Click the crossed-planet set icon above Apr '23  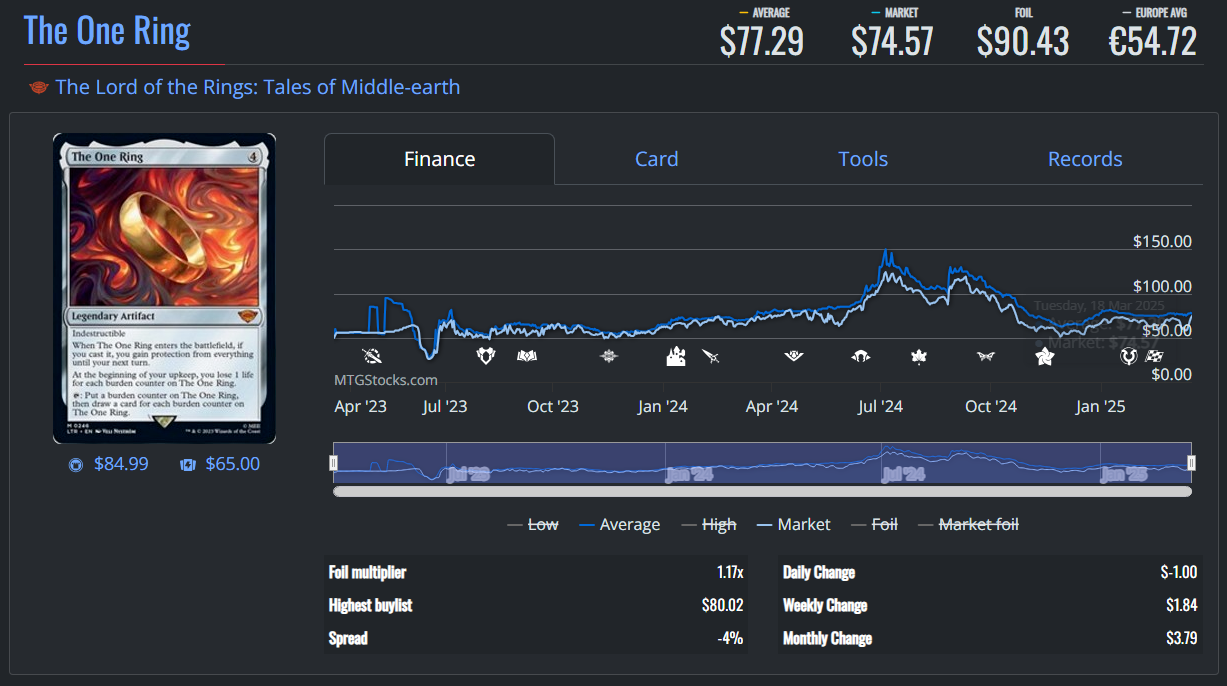pos(372,355)
